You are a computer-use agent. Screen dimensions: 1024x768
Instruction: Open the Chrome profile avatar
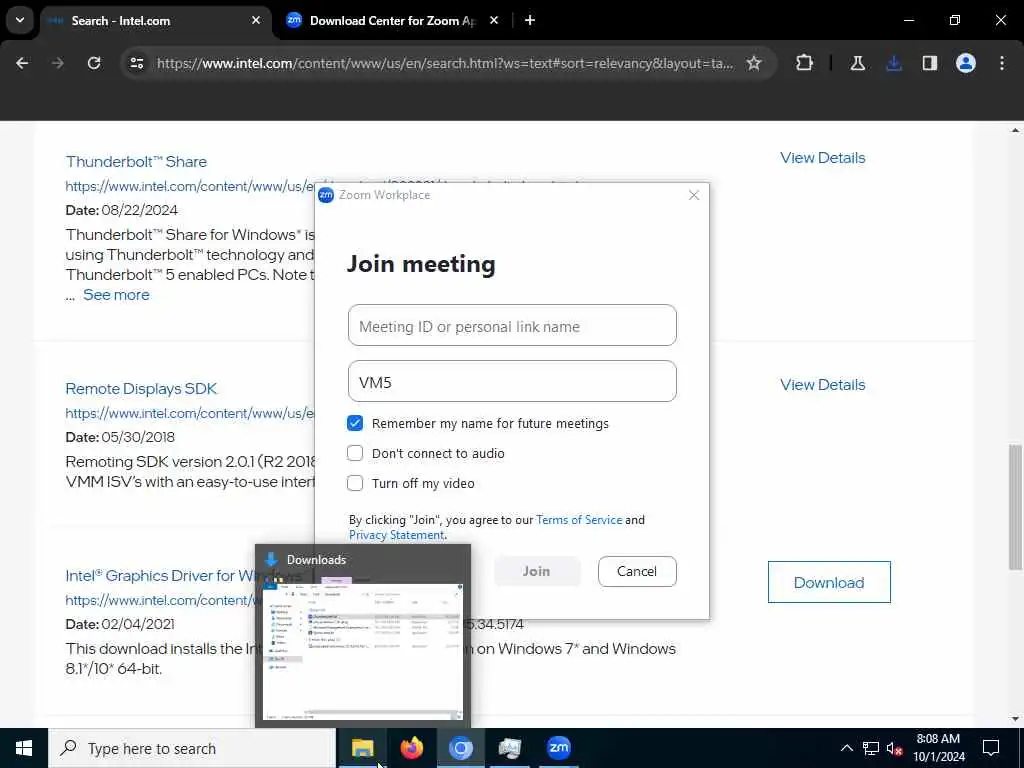tap(966, 63)
